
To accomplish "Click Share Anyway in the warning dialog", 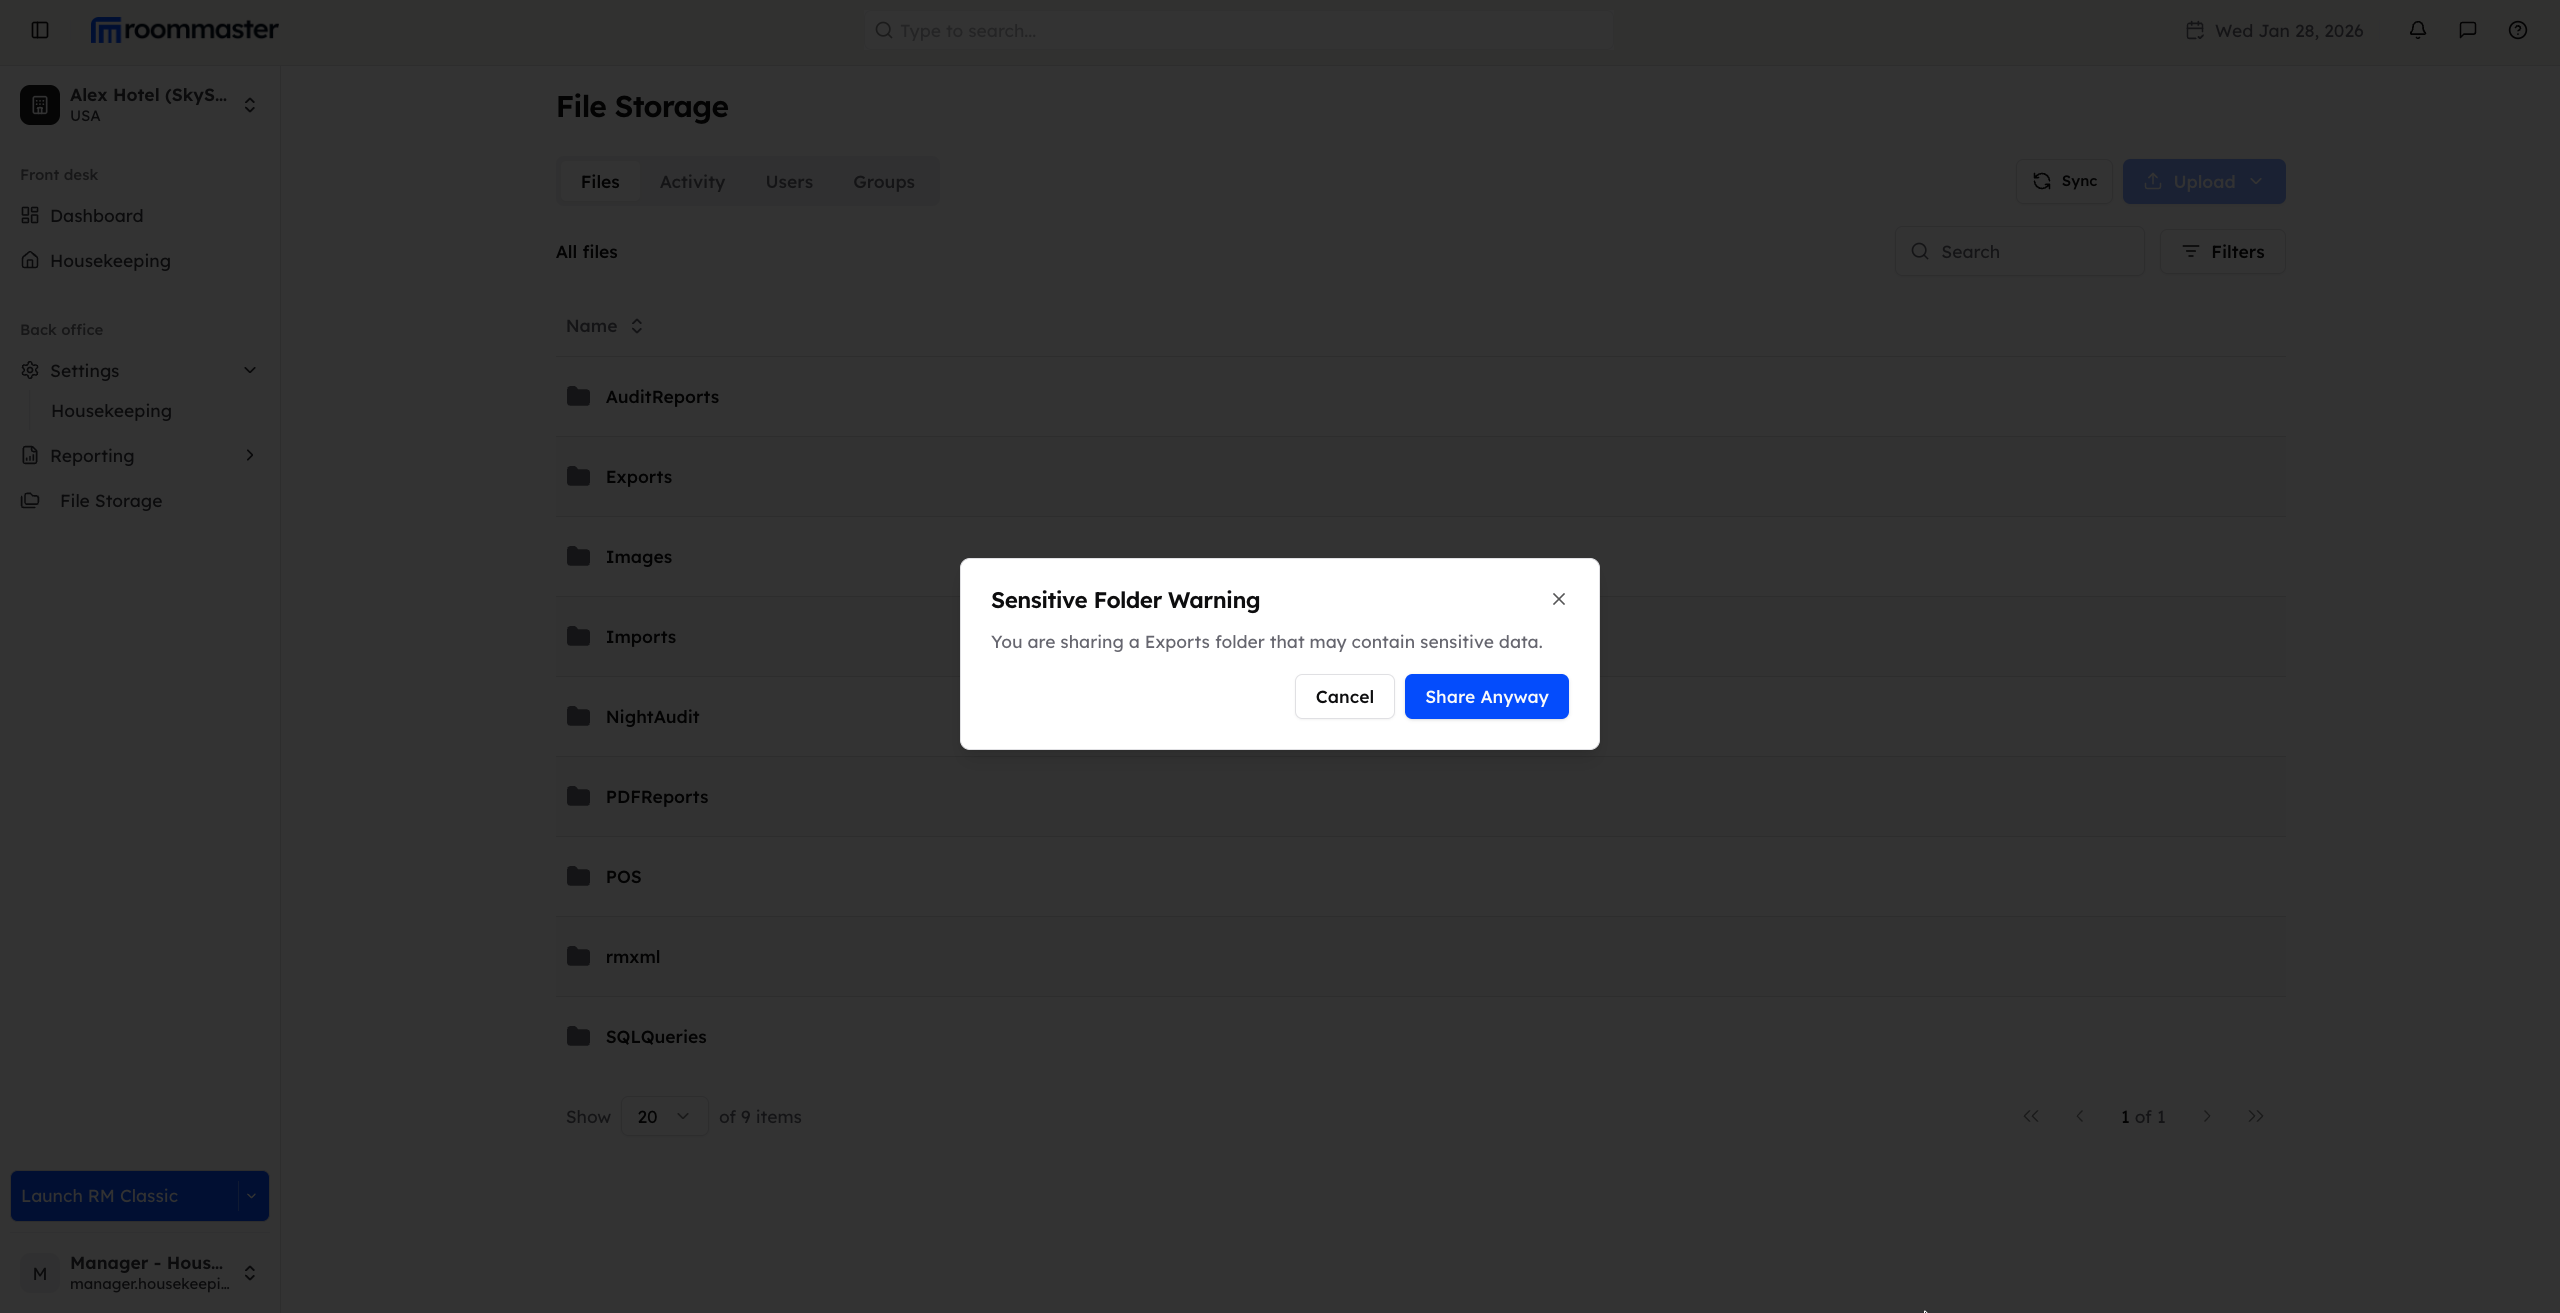I will (1486, 696).
